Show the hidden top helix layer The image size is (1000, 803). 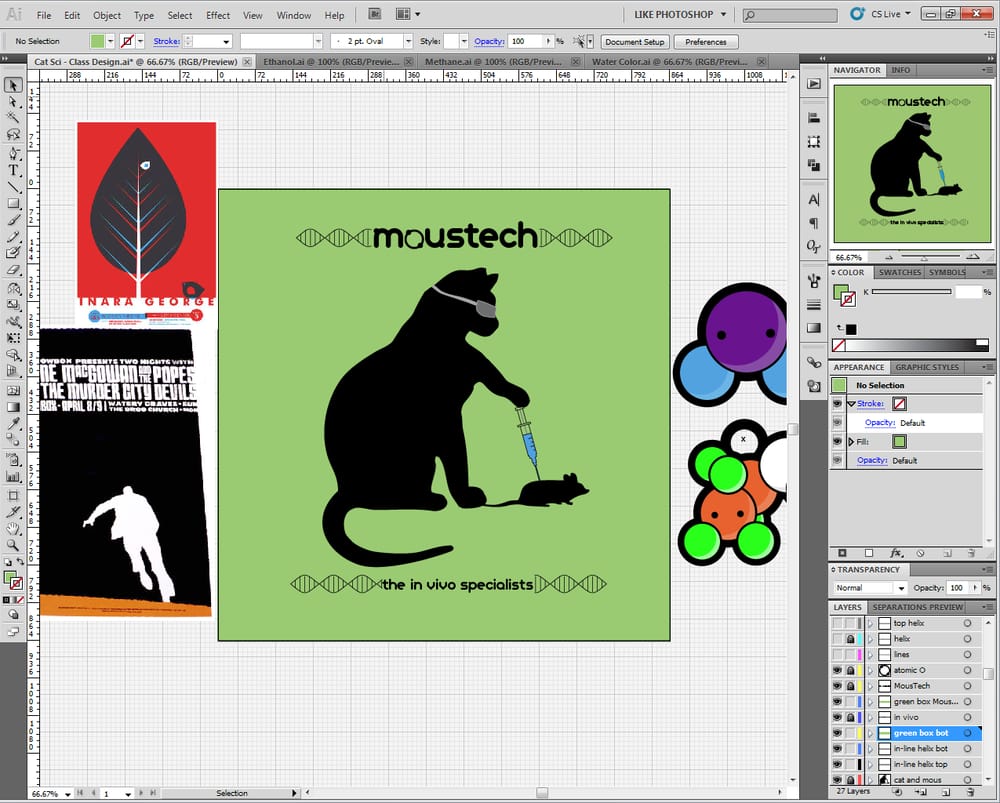click(837, 623)
